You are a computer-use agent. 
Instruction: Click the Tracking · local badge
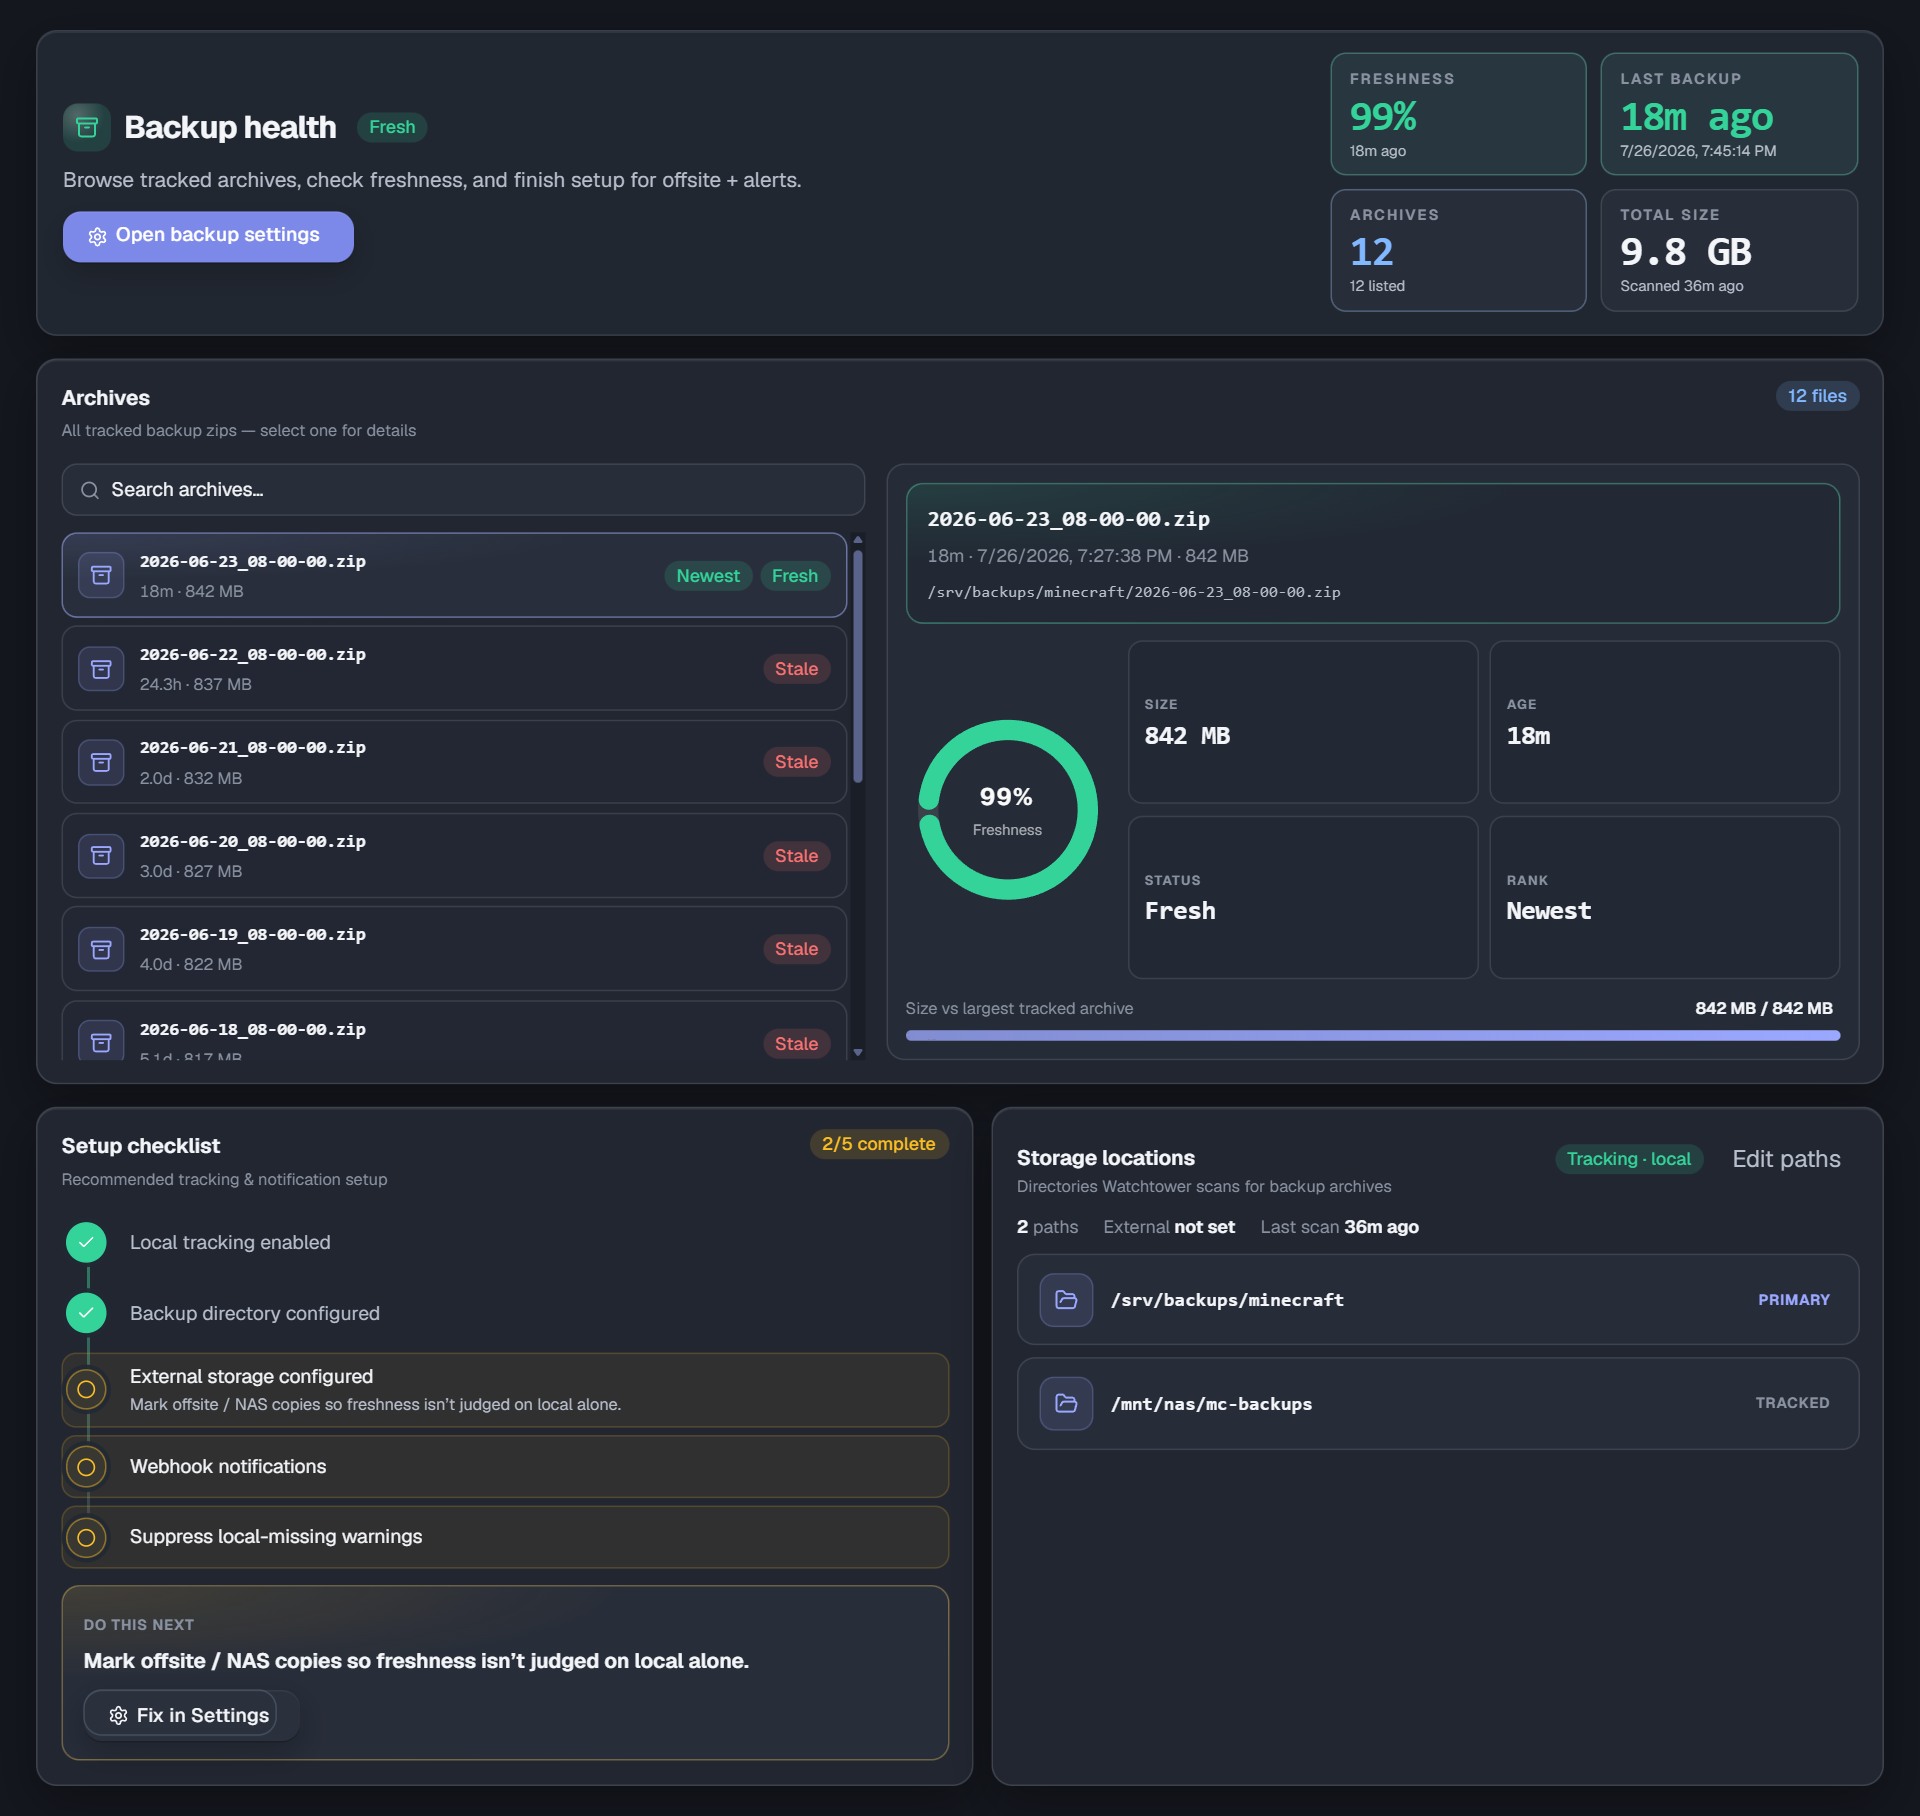pos(1628,1159)
